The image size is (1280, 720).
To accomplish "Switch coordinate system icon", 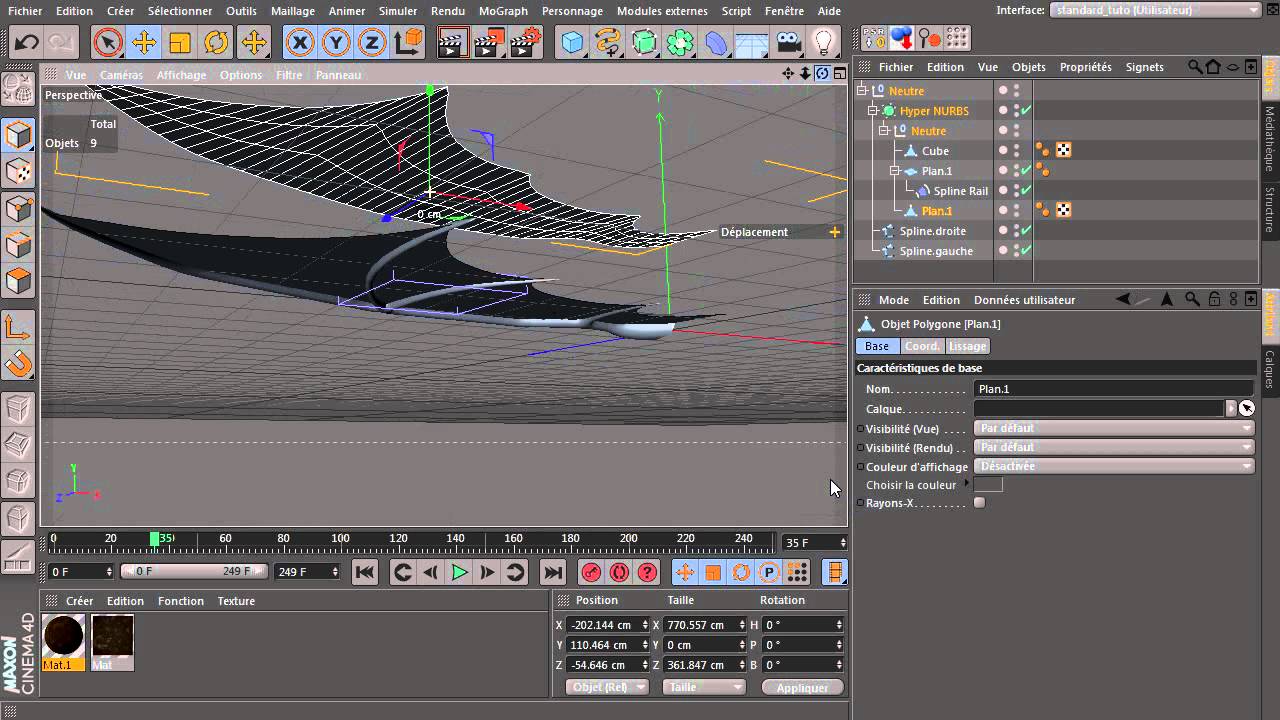I will pos(409,42).
